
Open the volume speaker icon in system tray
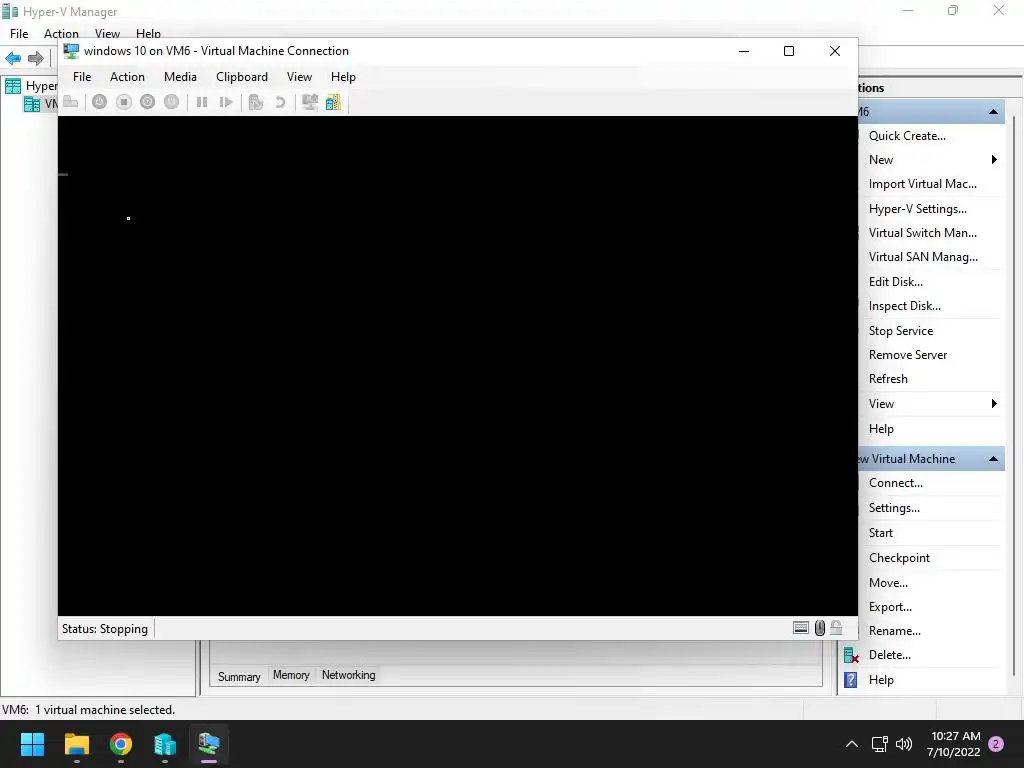point(904,744)
